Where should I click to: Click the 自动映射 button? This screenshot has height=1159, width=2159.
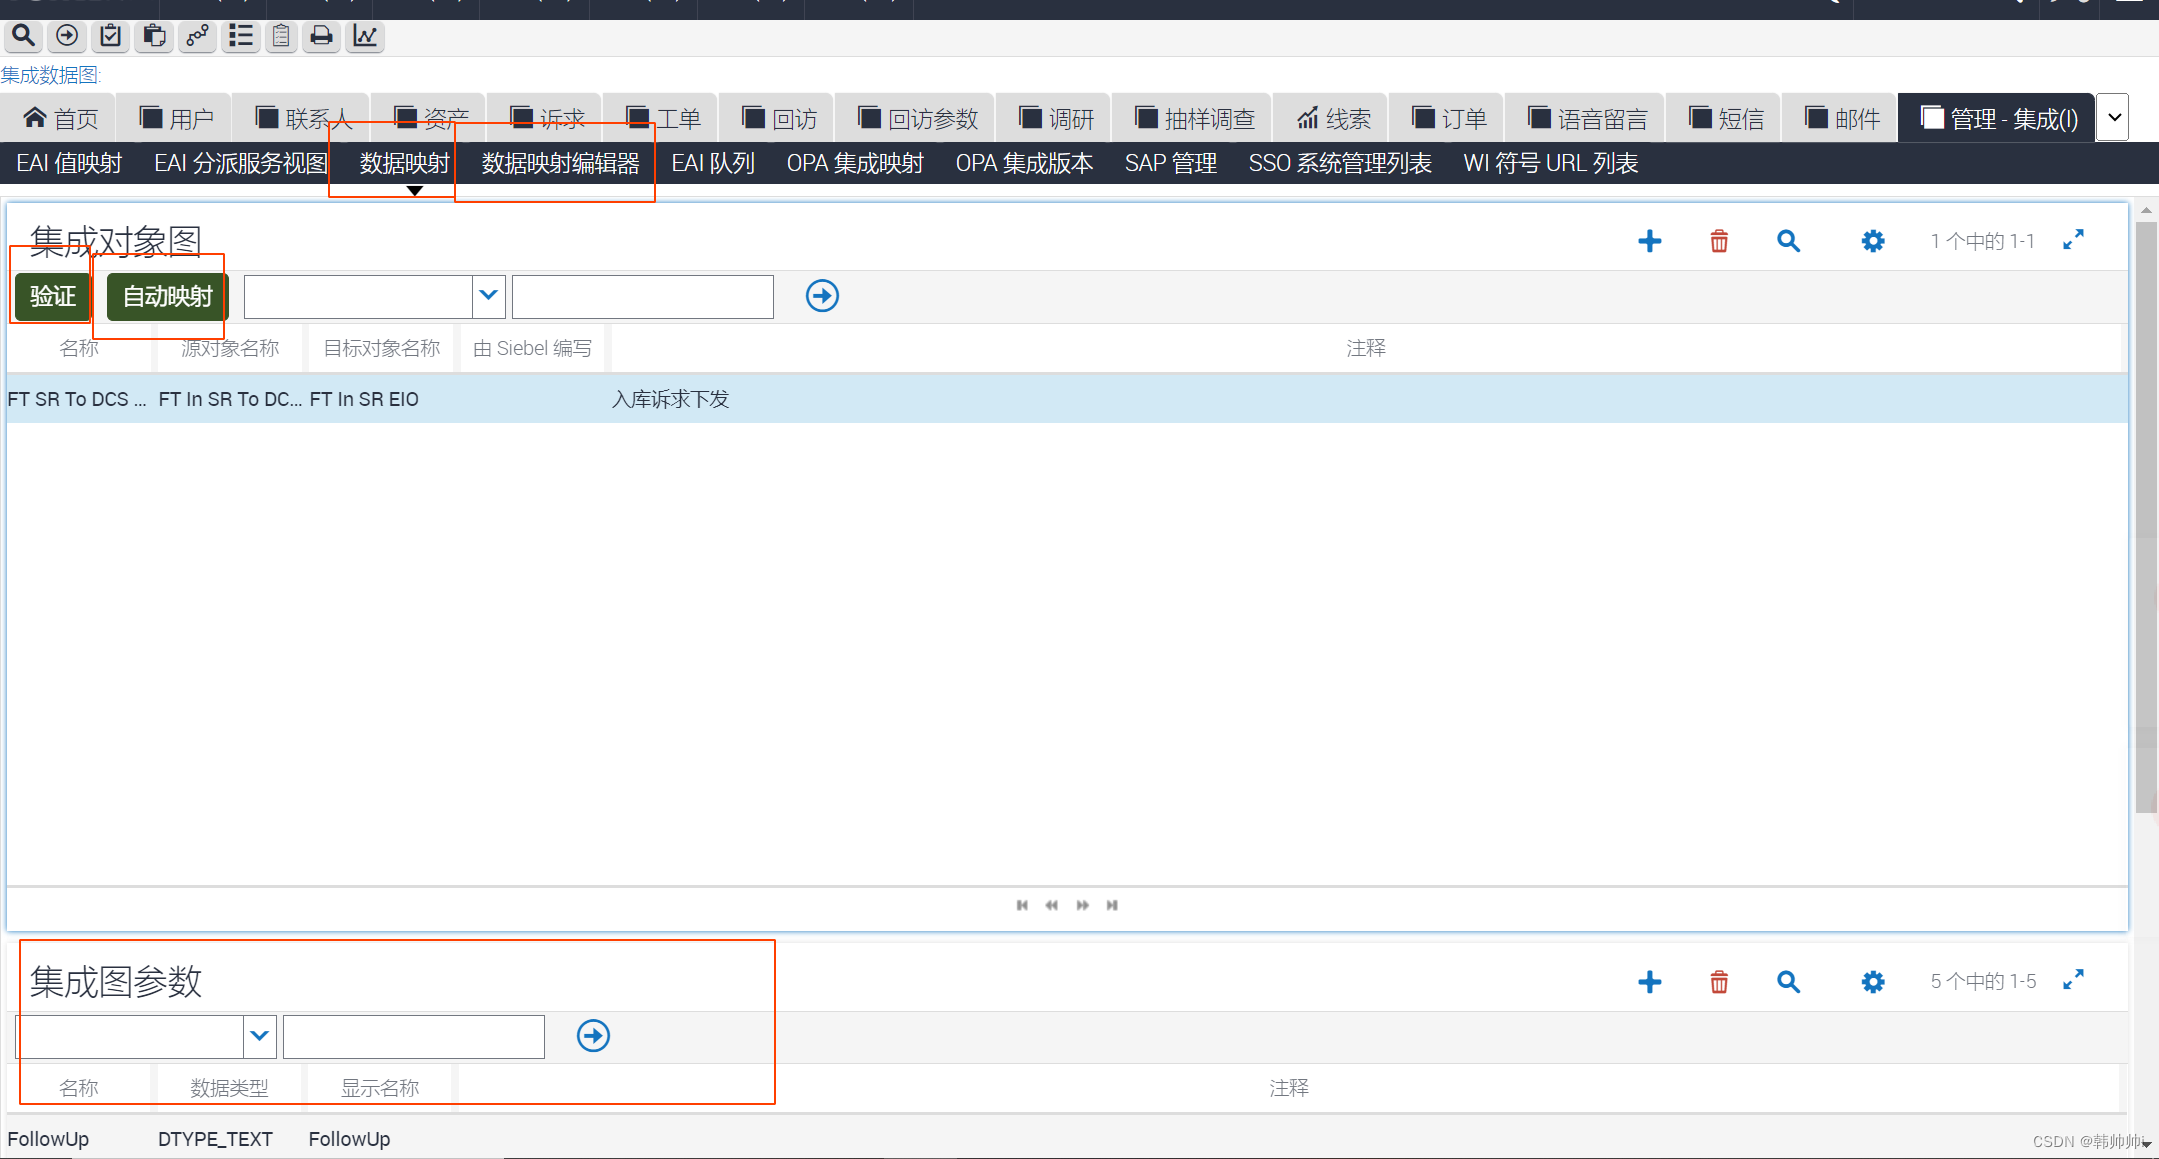pyautogui.click(x=167, y=296)
